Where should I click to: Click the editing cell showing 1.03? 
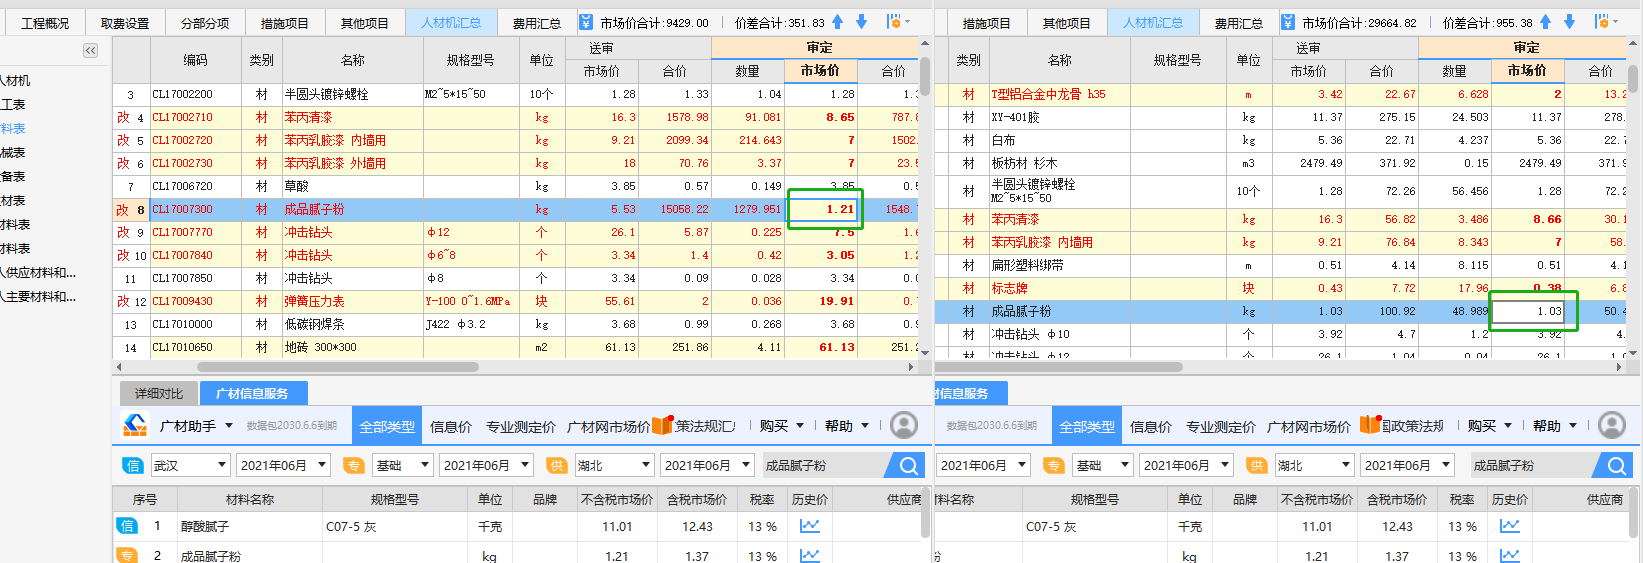[1530, 311]
